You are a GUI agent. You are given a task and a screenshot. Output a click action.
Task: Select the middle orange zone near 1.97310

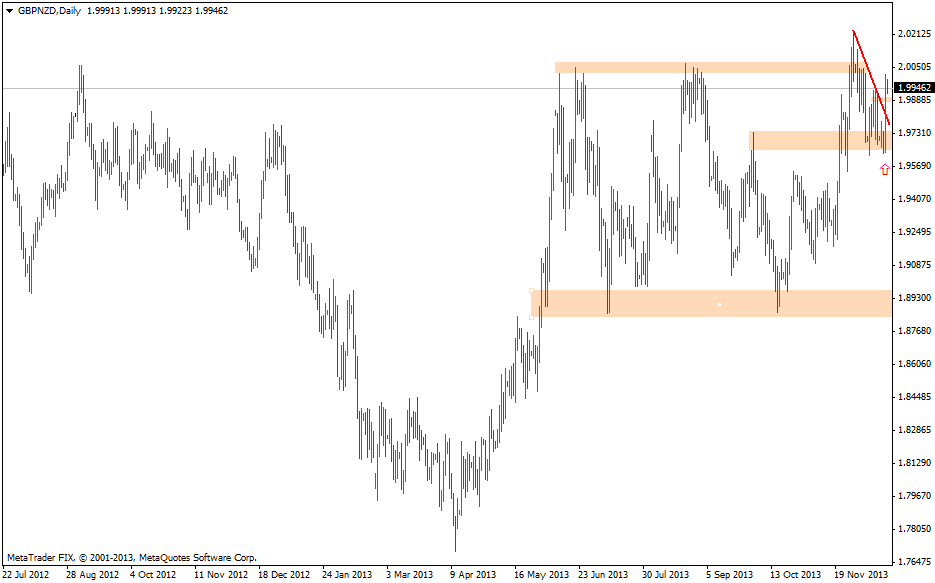(x=800, y=141)
